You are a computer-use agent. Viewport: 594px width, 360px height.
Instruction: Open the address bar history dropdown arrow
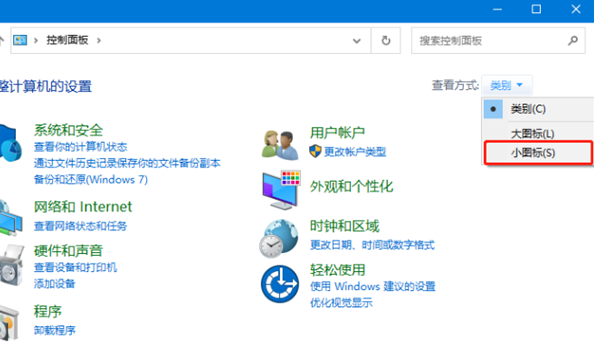tap(356, 41)
